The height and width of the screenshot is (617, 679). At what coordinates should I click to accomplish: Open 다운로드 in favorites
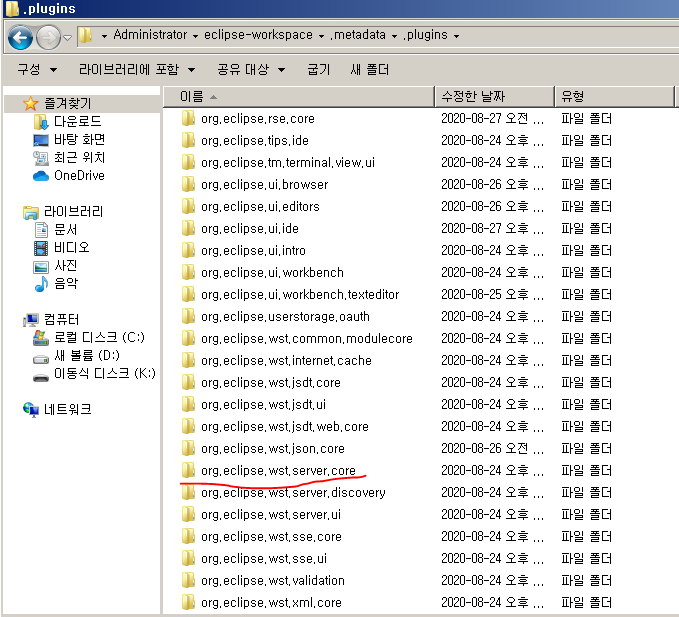tap(78, 121)
